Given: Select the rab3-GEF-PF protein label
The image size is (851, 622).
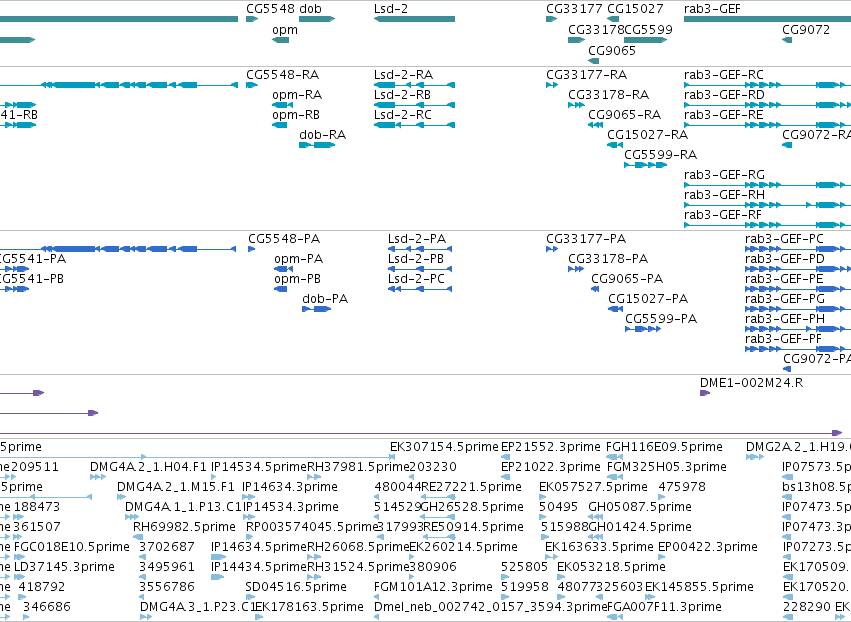Looking at the screenshot, I should click(784, 339).
